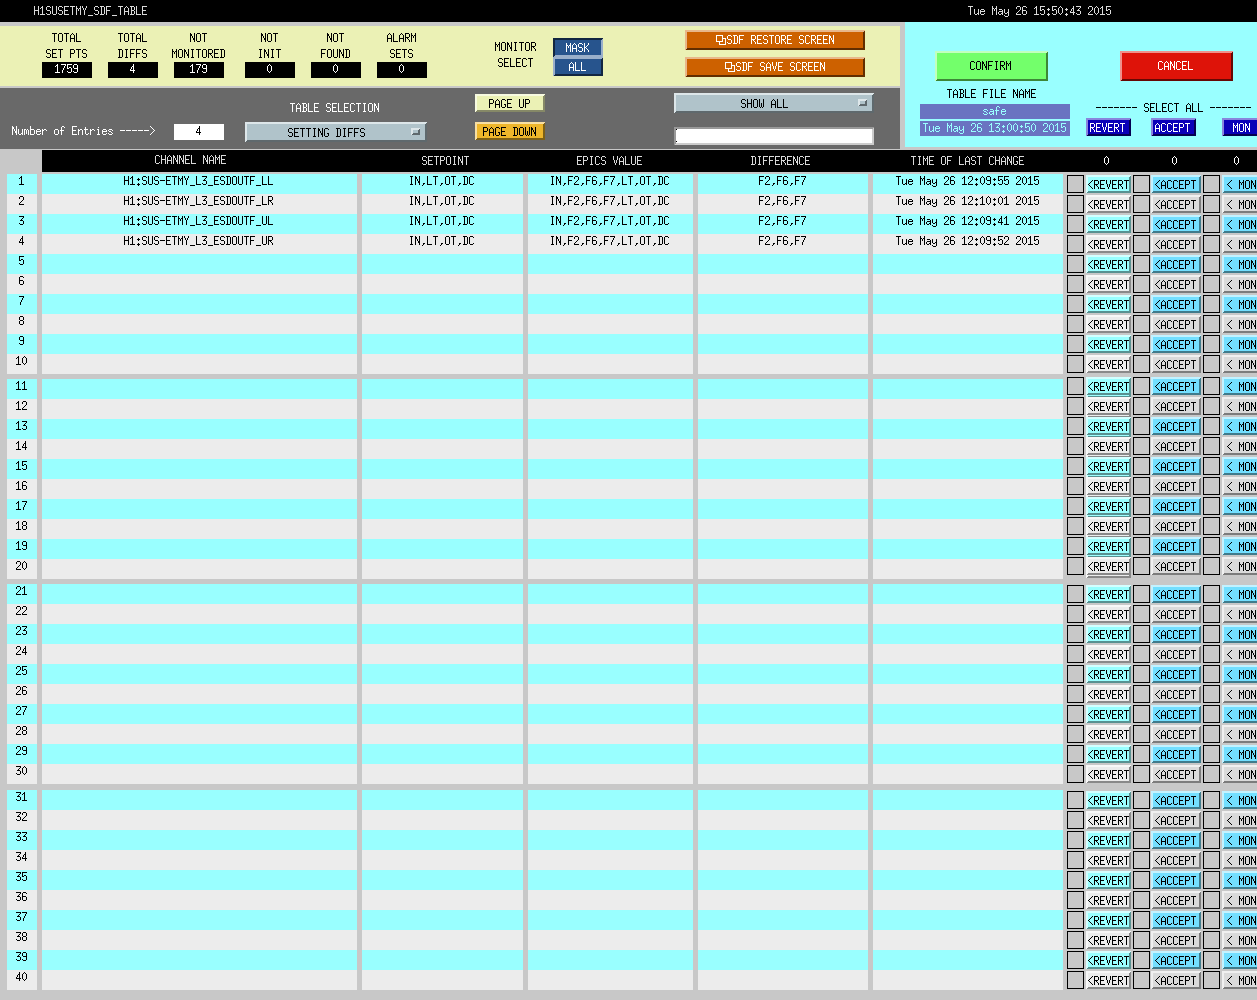Screen dimensions: 1257x1000
Task: Click the DIFFERENCE column header
Action: click(781, 161)
